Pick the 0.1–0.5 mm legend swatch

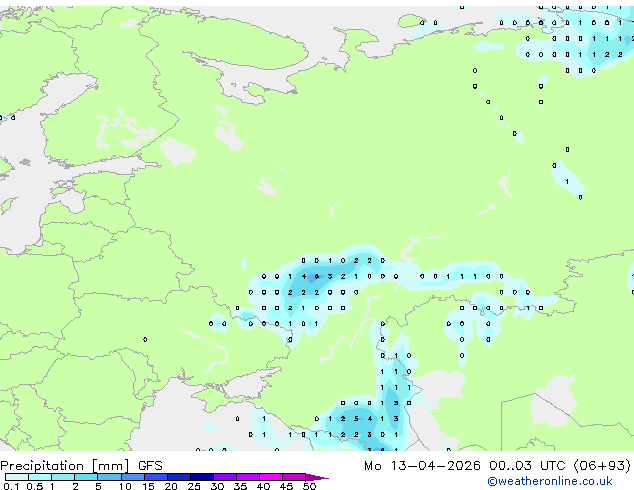tap(17, 477)
